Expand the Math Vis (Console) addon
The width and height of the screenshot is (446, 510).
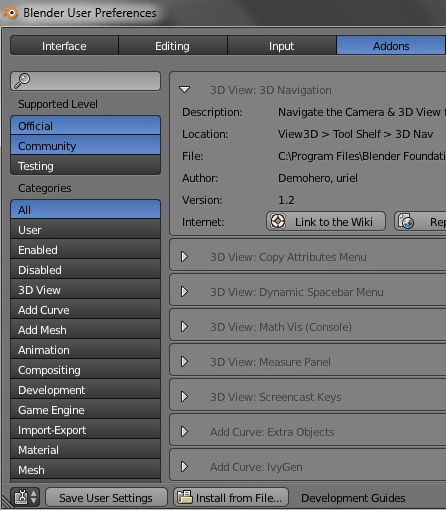[184, 327]
